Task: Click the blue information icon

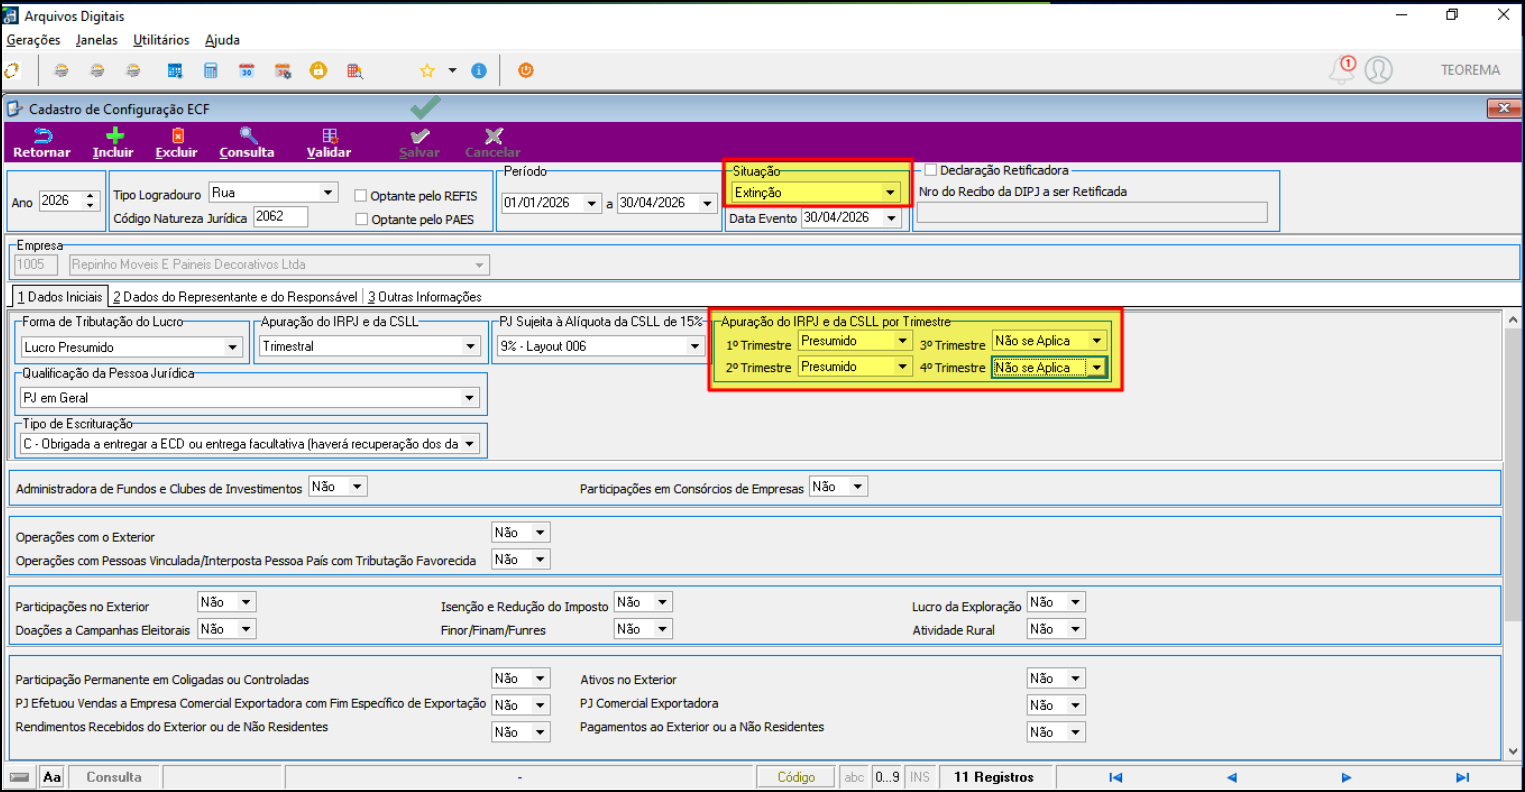Action: (x=479, y=71)
